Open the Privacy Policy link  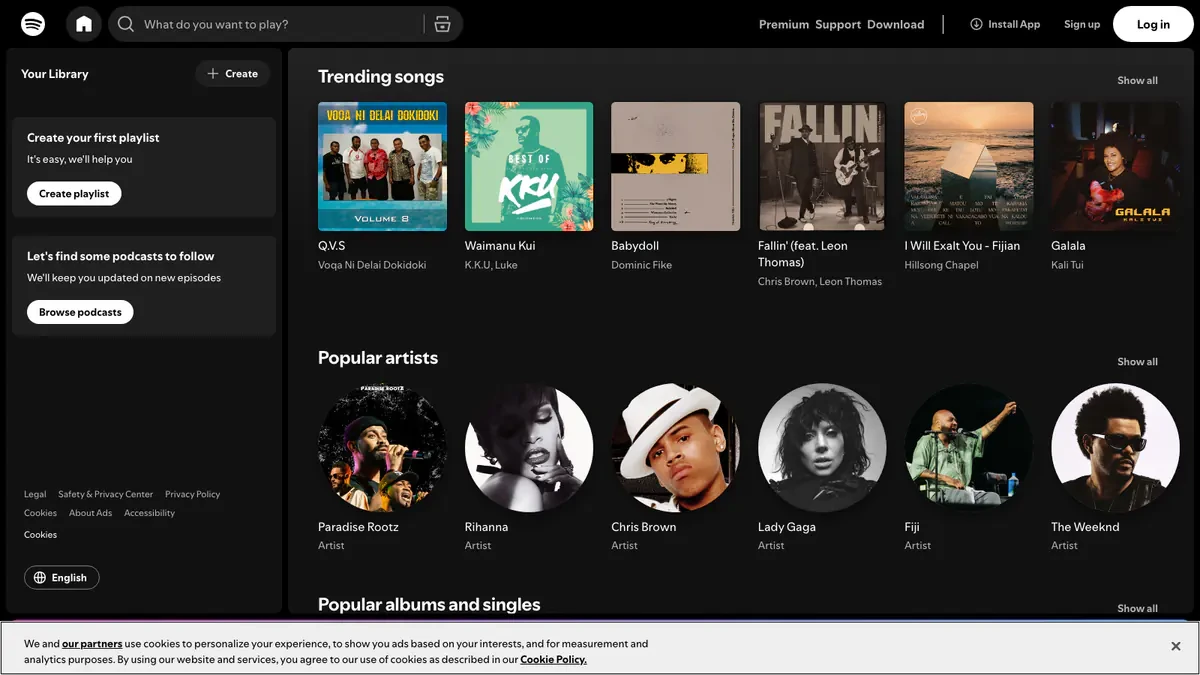click(x=193, y=494)
